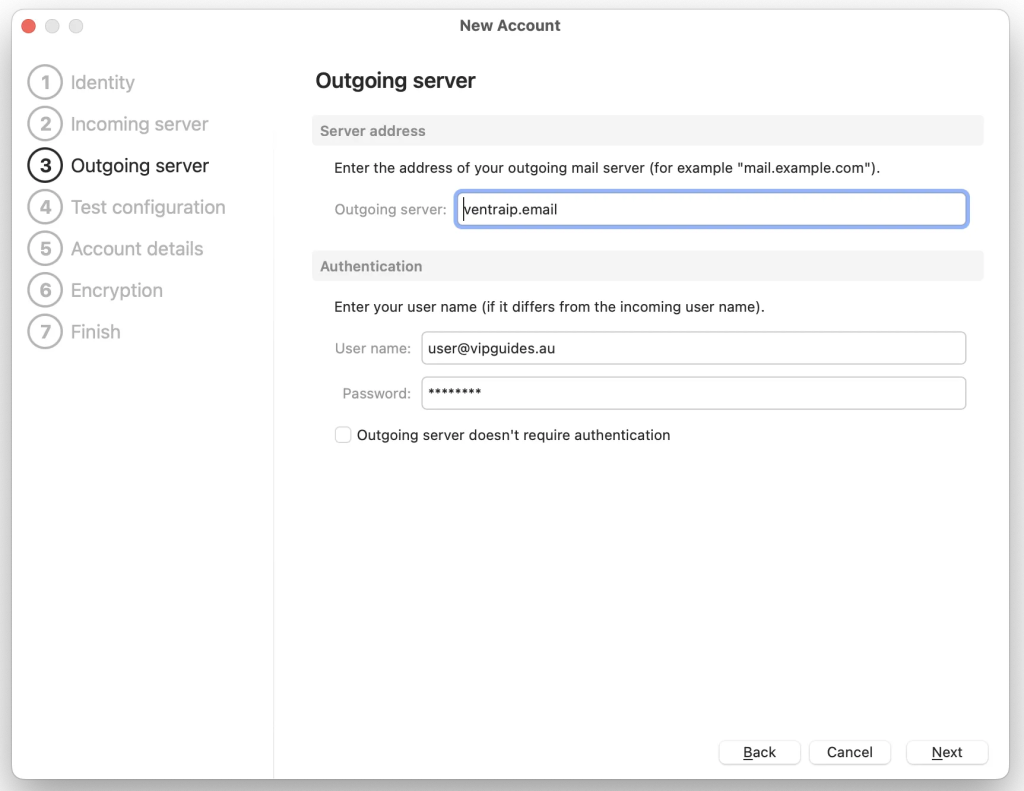Click the step 5 circle icon
The width and height of the screenshot is (1024, 791).
pyautogui.click(x=45, y=249)
